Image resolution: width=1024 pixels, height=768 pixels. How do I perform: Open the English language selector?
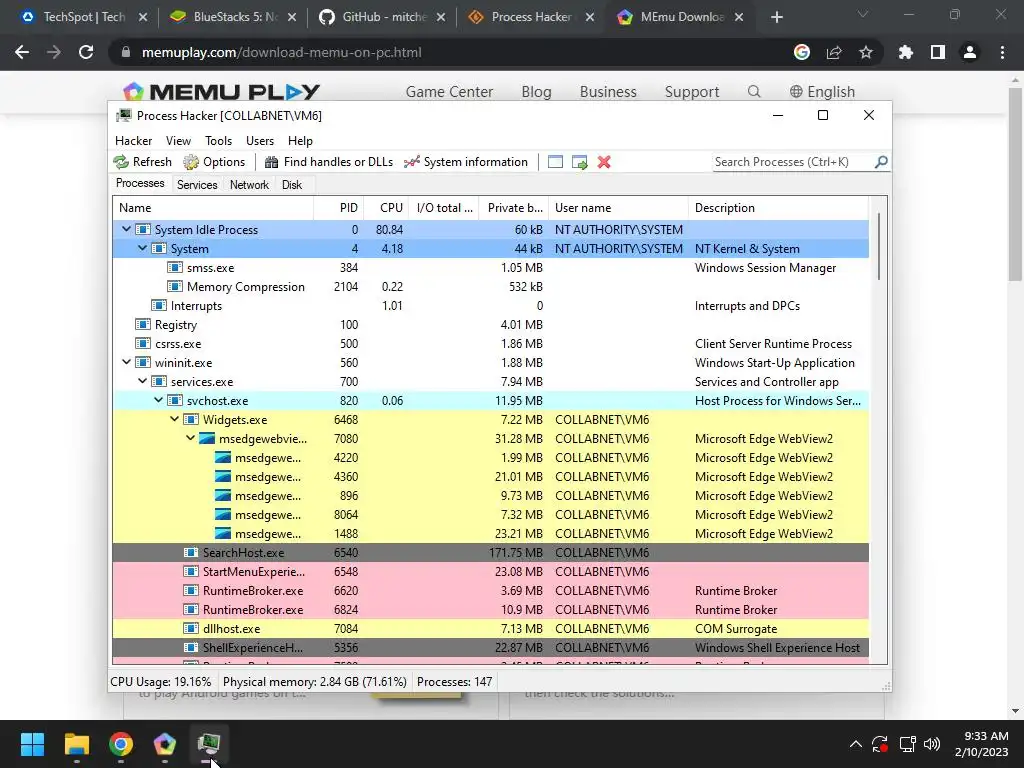click(822, 91)
